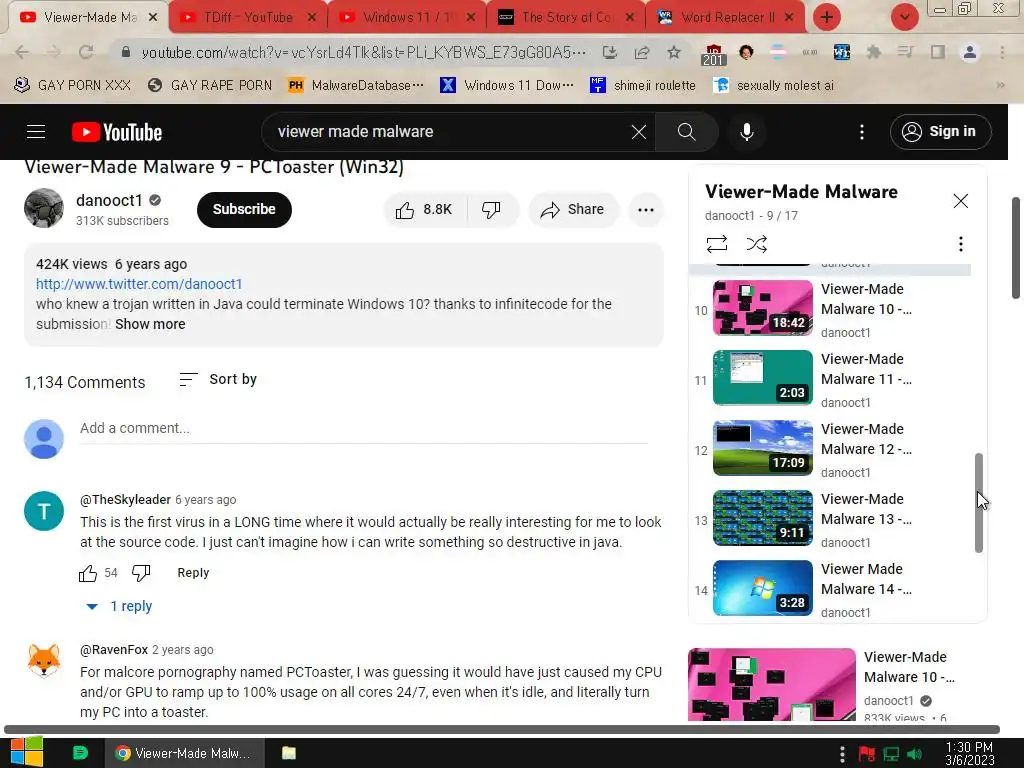This screenshot has height=768, width=1024.
Task: Click the install/download icon in address bar
Action: (609, 52)
